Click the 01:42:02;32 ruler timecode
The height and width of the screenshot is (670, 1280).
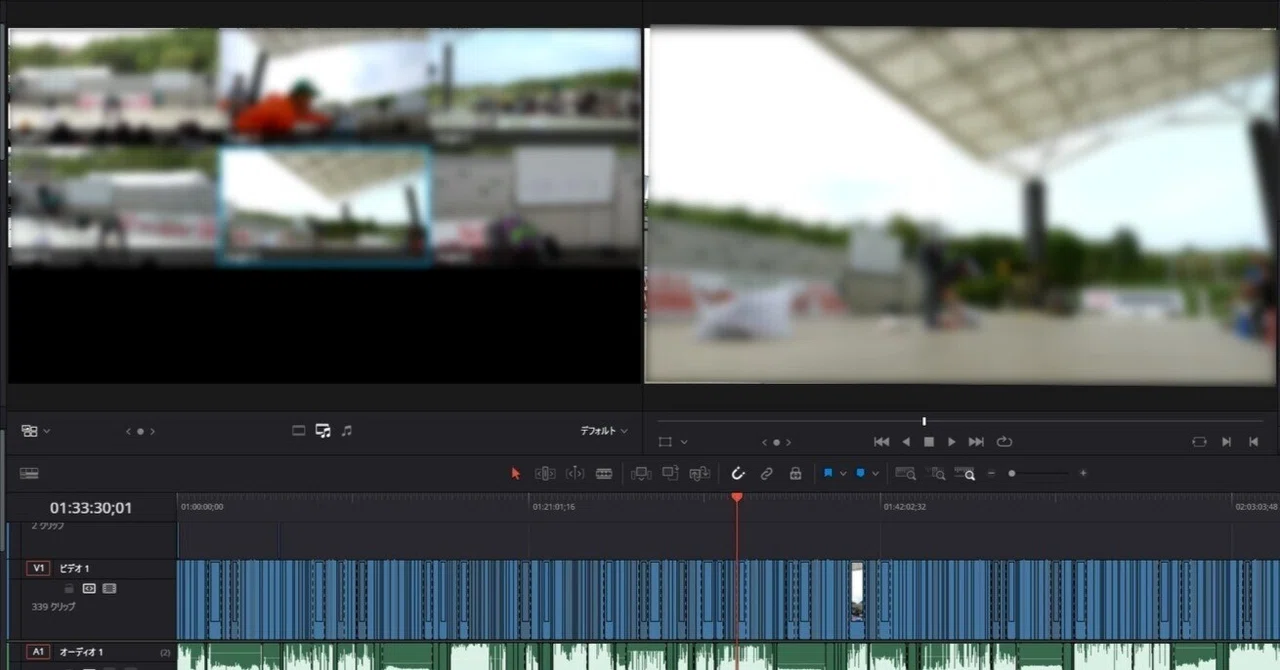pyautogui.click(x=905, y=507)
